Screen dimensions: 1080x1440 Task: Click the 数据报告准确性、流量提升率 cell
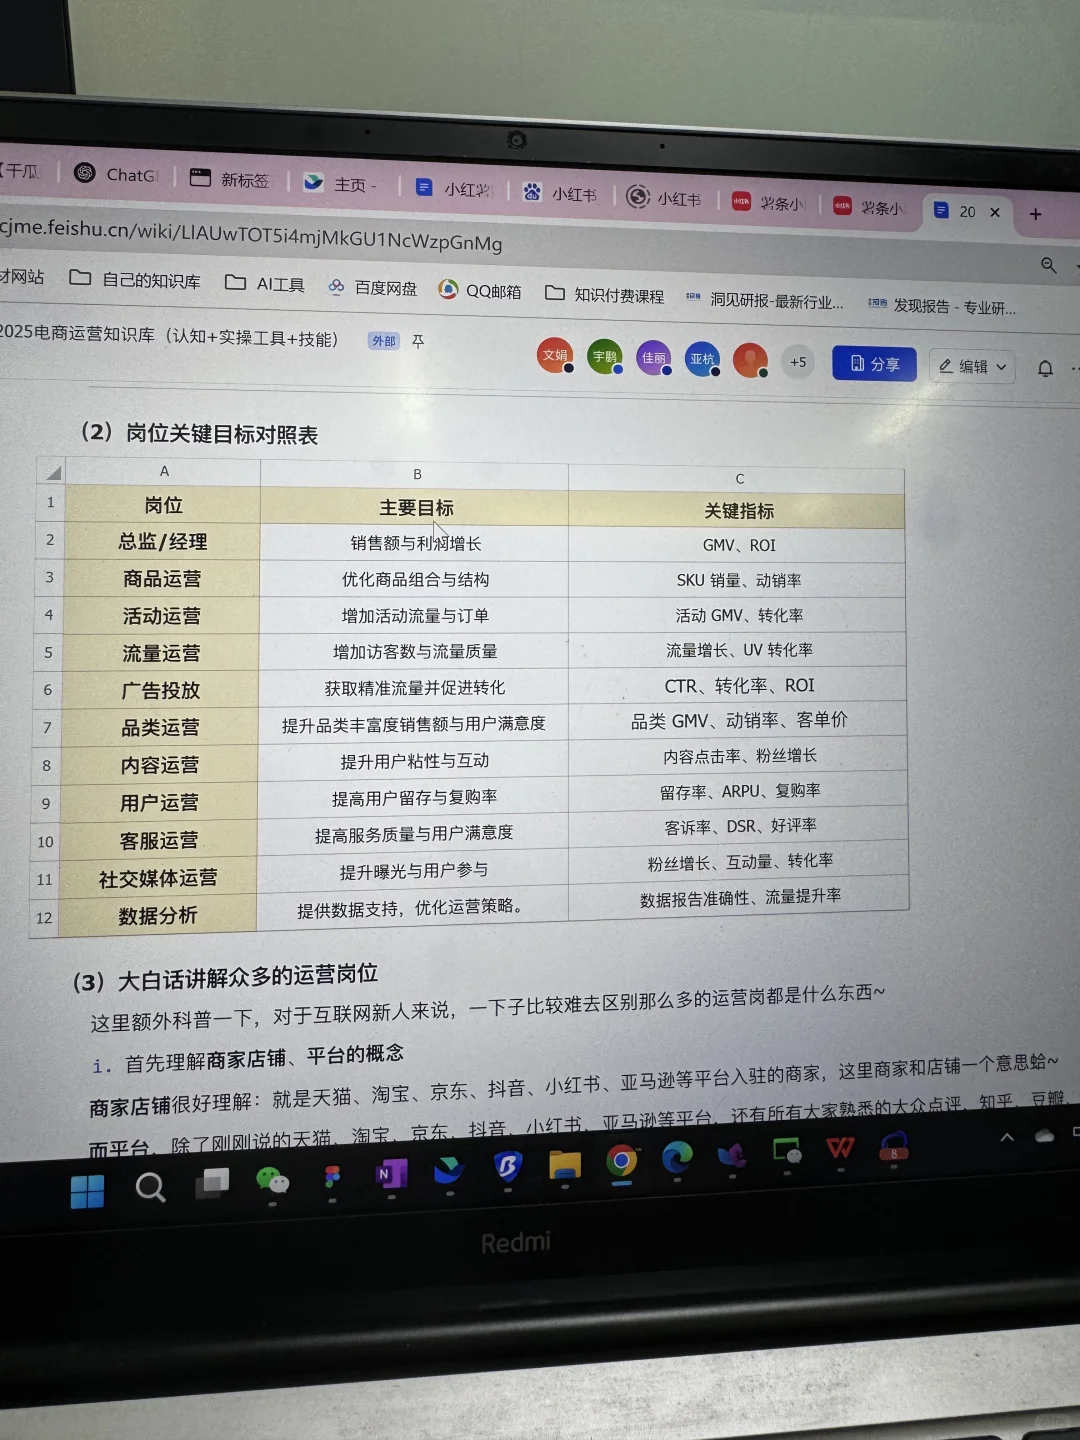(x=740, y=897)
